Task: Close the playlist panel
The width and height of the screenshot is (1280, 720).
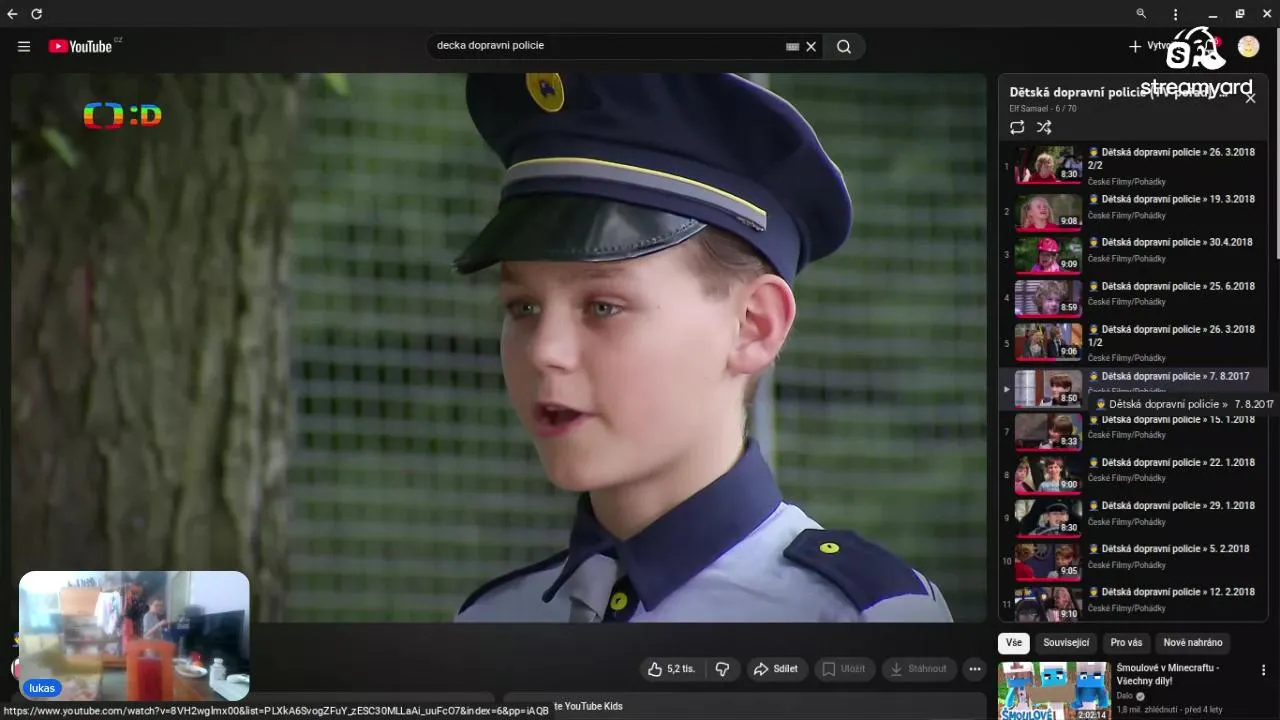Action: click(1250, 98)
